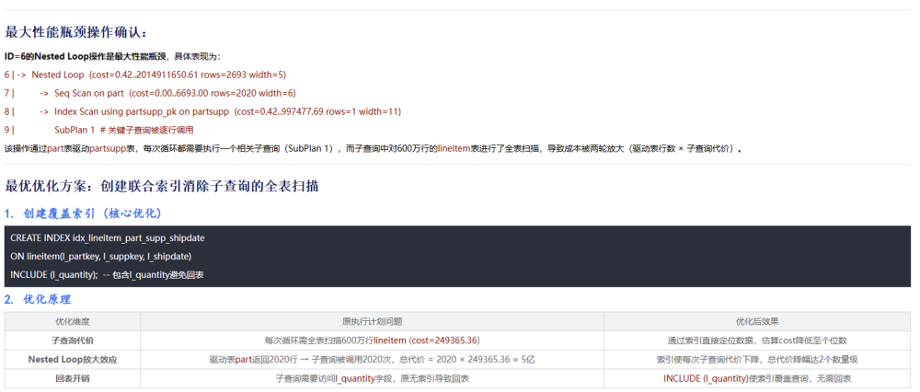The height and width of the screenshot is (392, 920).
Task: Click the 原执行计划问题 column header
Action: 372,322
